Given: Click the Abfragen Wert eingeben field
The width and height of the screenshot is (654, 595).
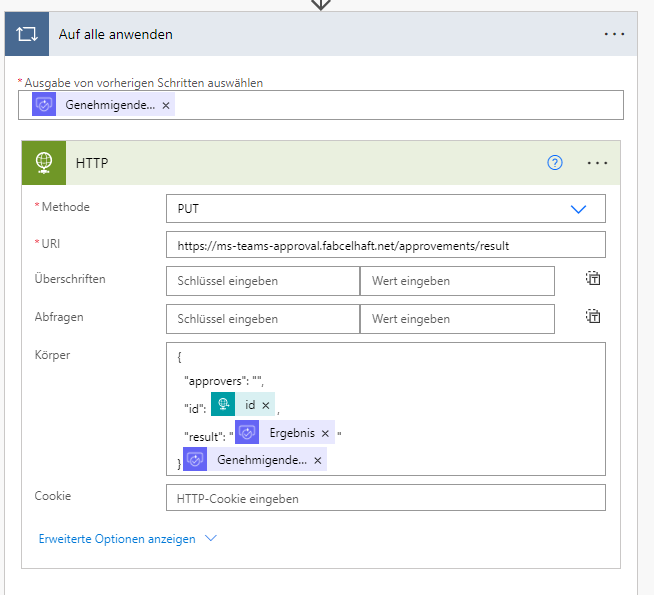Looking at the screenshot, I should pos(456,319).
